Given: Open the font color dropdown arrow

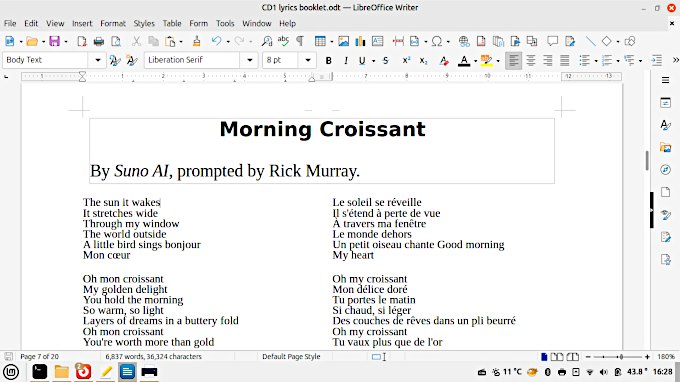Looking at the screenshot, I should 475,61.
